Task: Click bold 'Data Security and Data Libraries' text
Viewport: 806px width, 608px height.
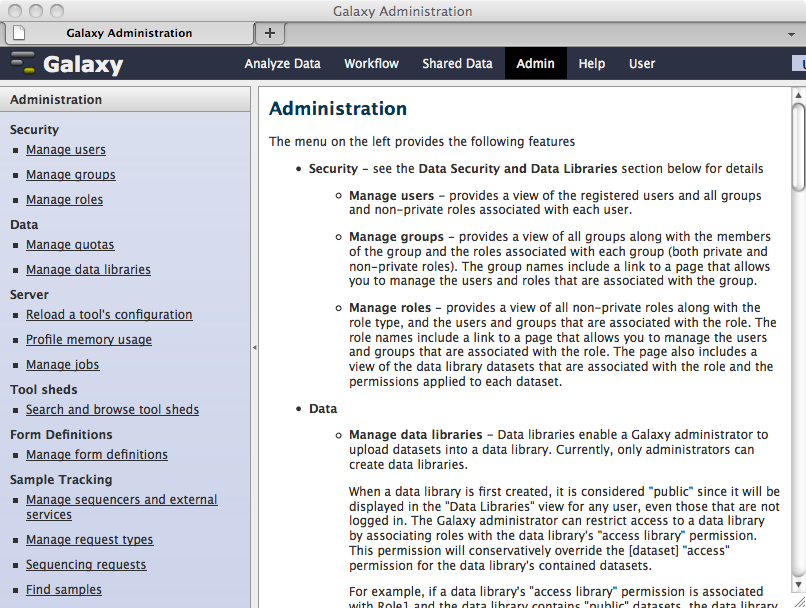Action: pos(518,169)
